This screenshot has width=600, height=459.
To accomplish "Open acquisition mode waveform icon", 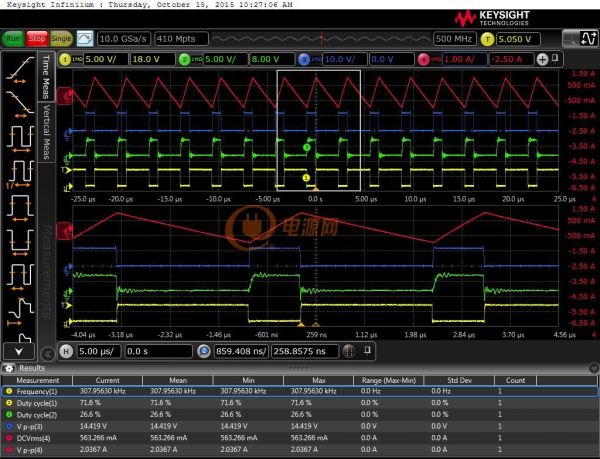I will point(85,39).
